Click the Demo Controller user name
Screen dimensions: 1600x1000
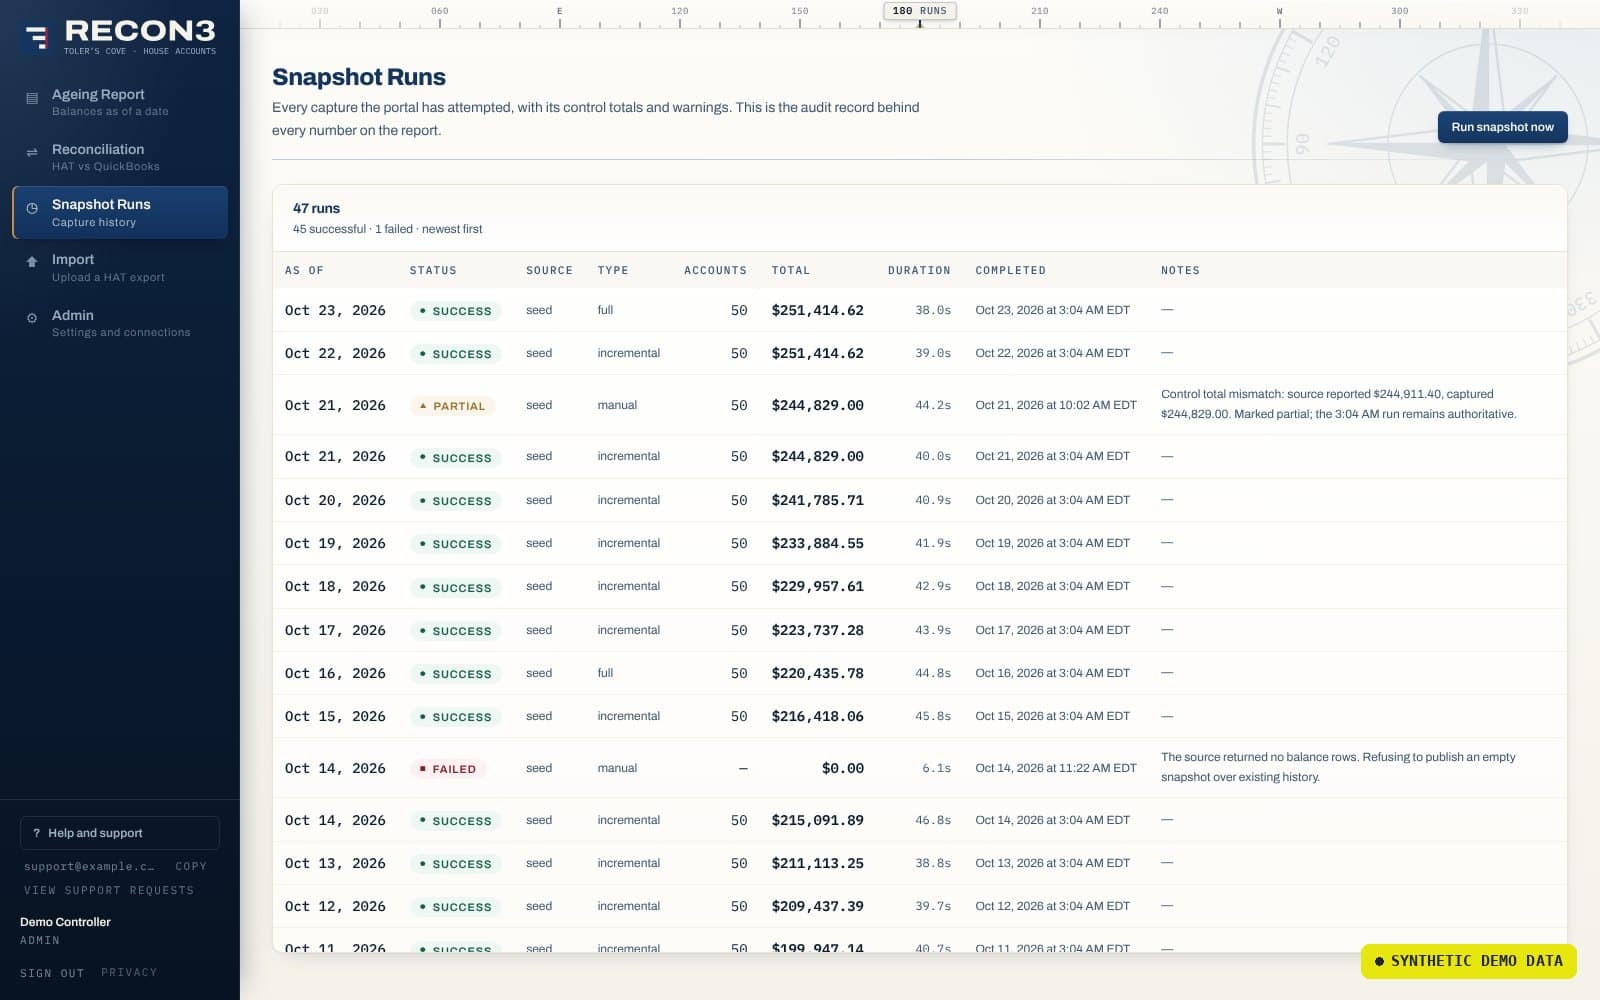point(65,922)
